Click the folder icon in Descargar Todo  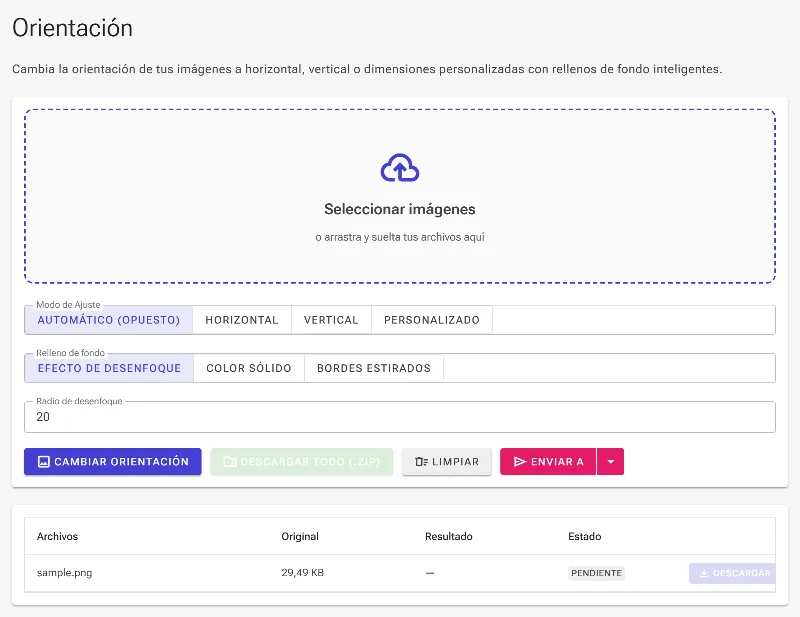[x=230, y=462]
